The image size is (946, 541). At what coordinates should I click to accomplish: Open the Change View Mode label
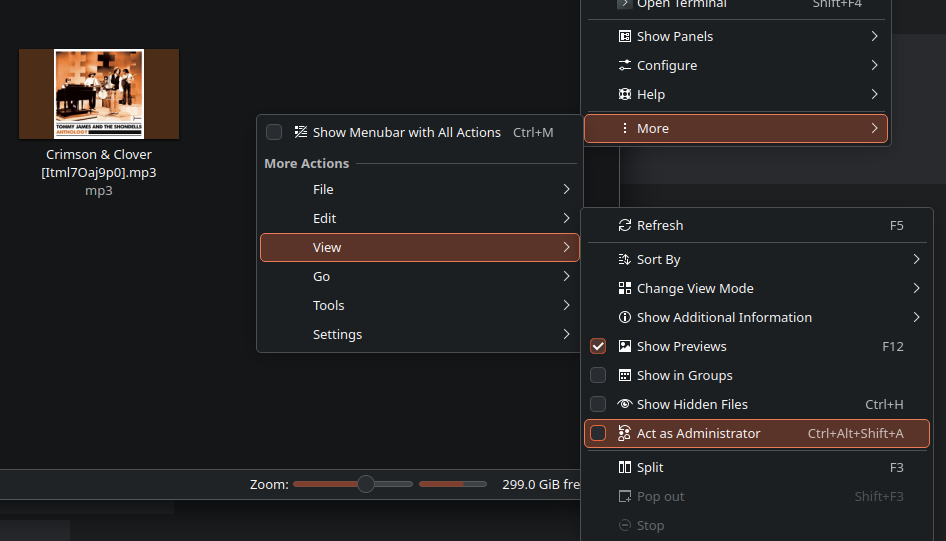pyautogui.click(x=695, y=288)
